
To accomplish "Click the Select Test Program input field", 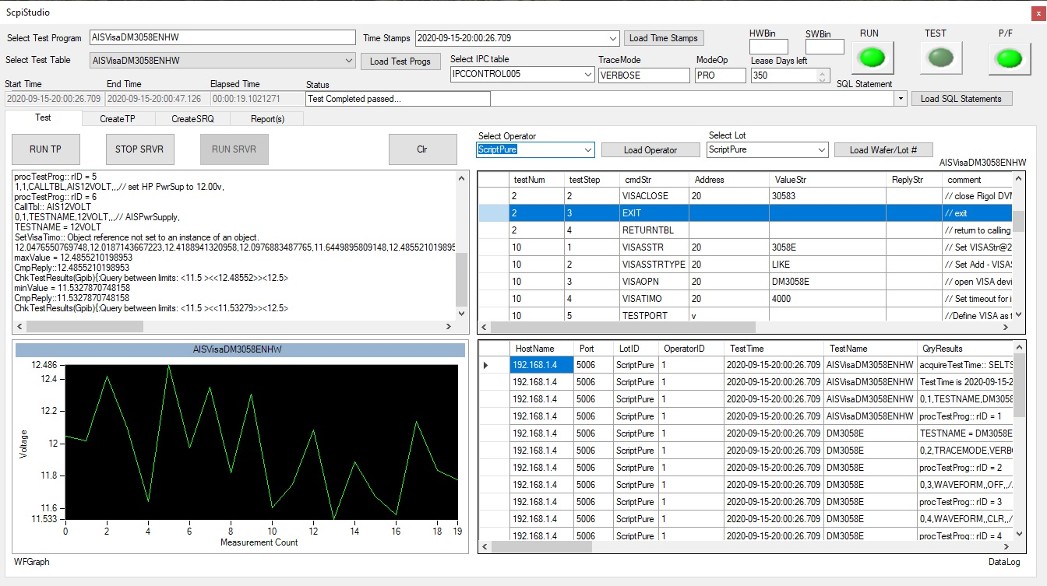I will point(222,38).
